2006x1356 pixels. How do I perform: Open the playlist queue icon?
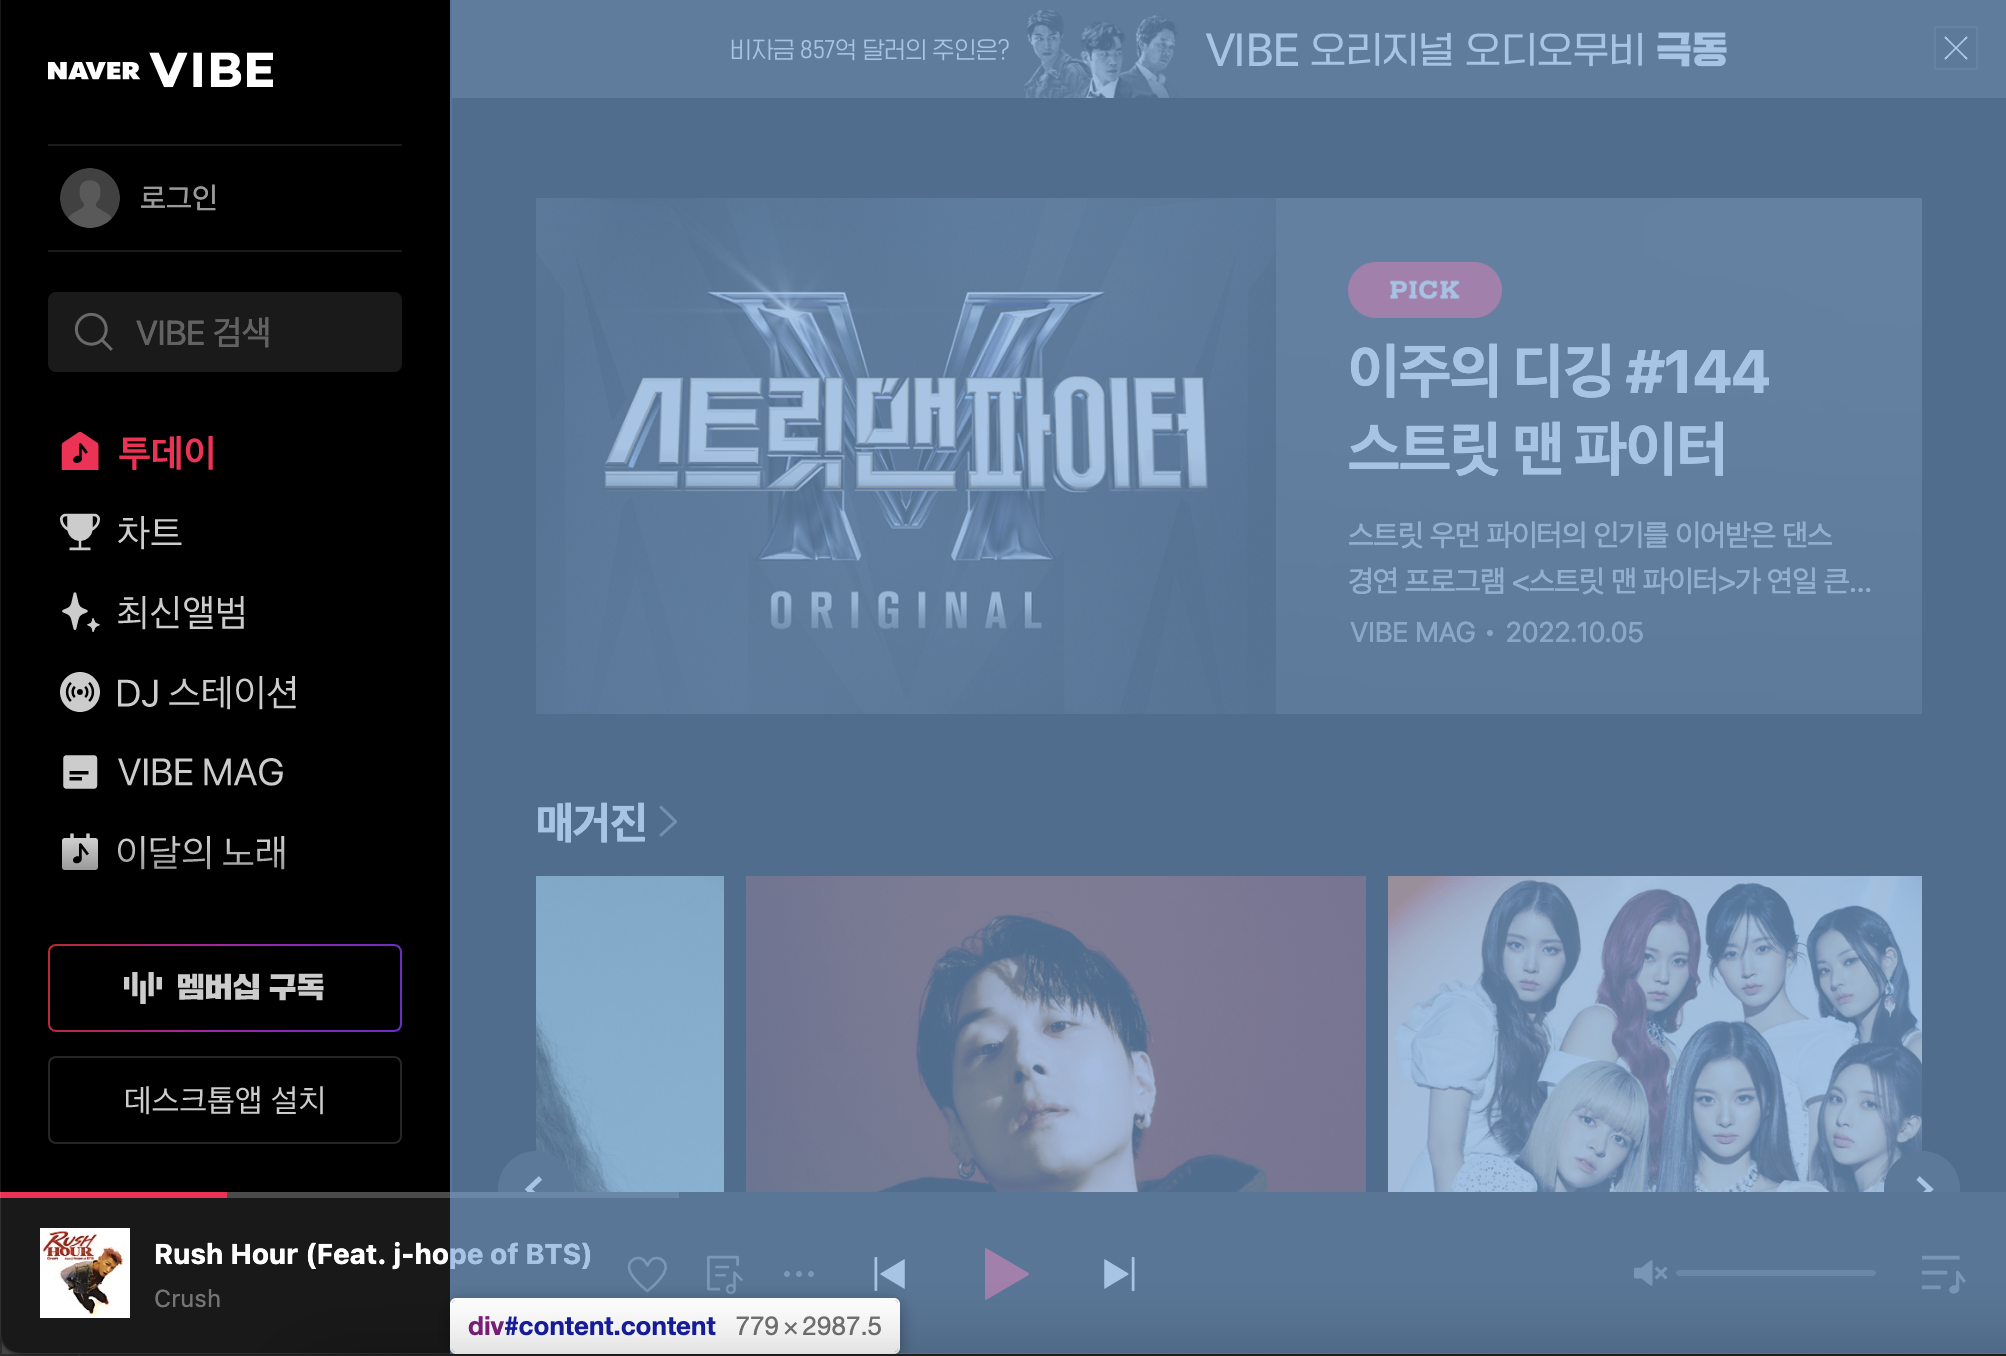pos(1942,1274)
